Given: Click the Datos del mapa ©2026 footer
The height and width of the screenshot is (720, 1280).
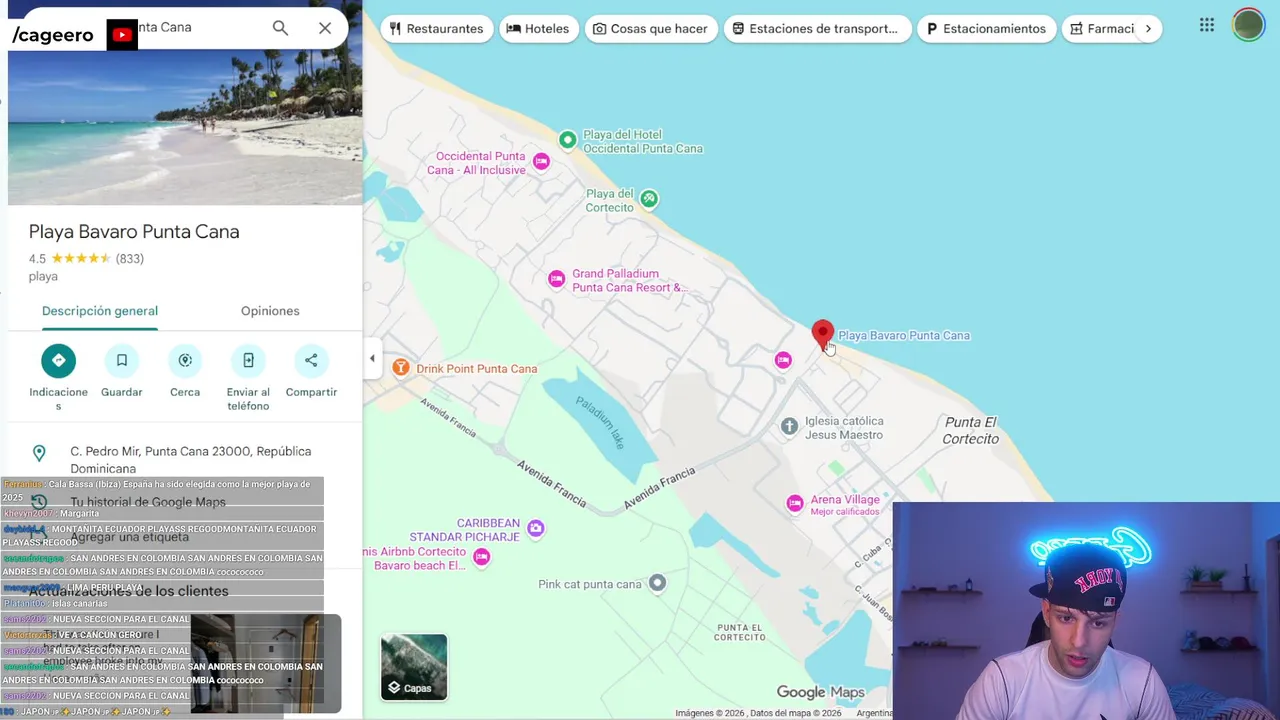Looking at the screenshot, I should 796,713.
